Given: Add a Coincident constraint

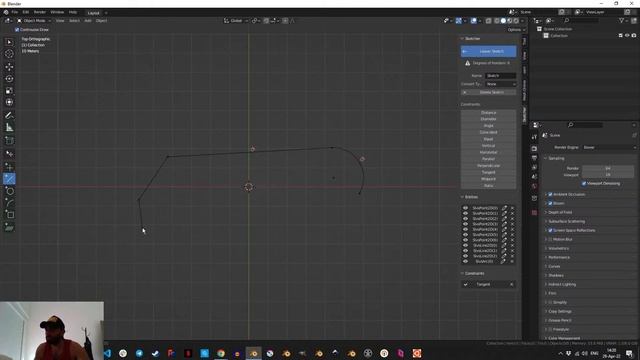Looking at the screenshot, I should (x=489, y=132).
